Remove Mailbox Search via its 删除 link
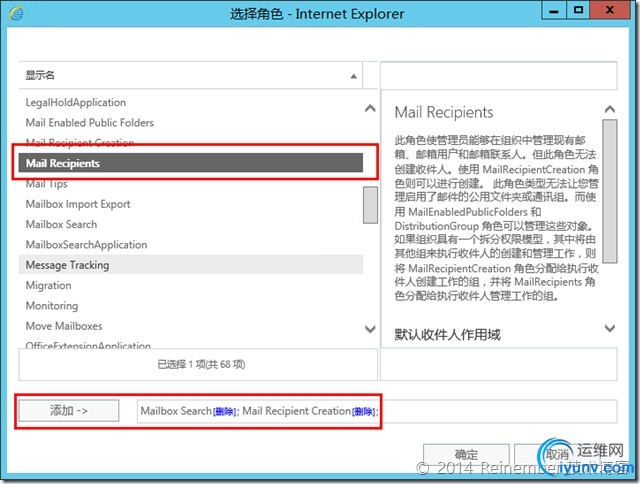 [224, 412]
